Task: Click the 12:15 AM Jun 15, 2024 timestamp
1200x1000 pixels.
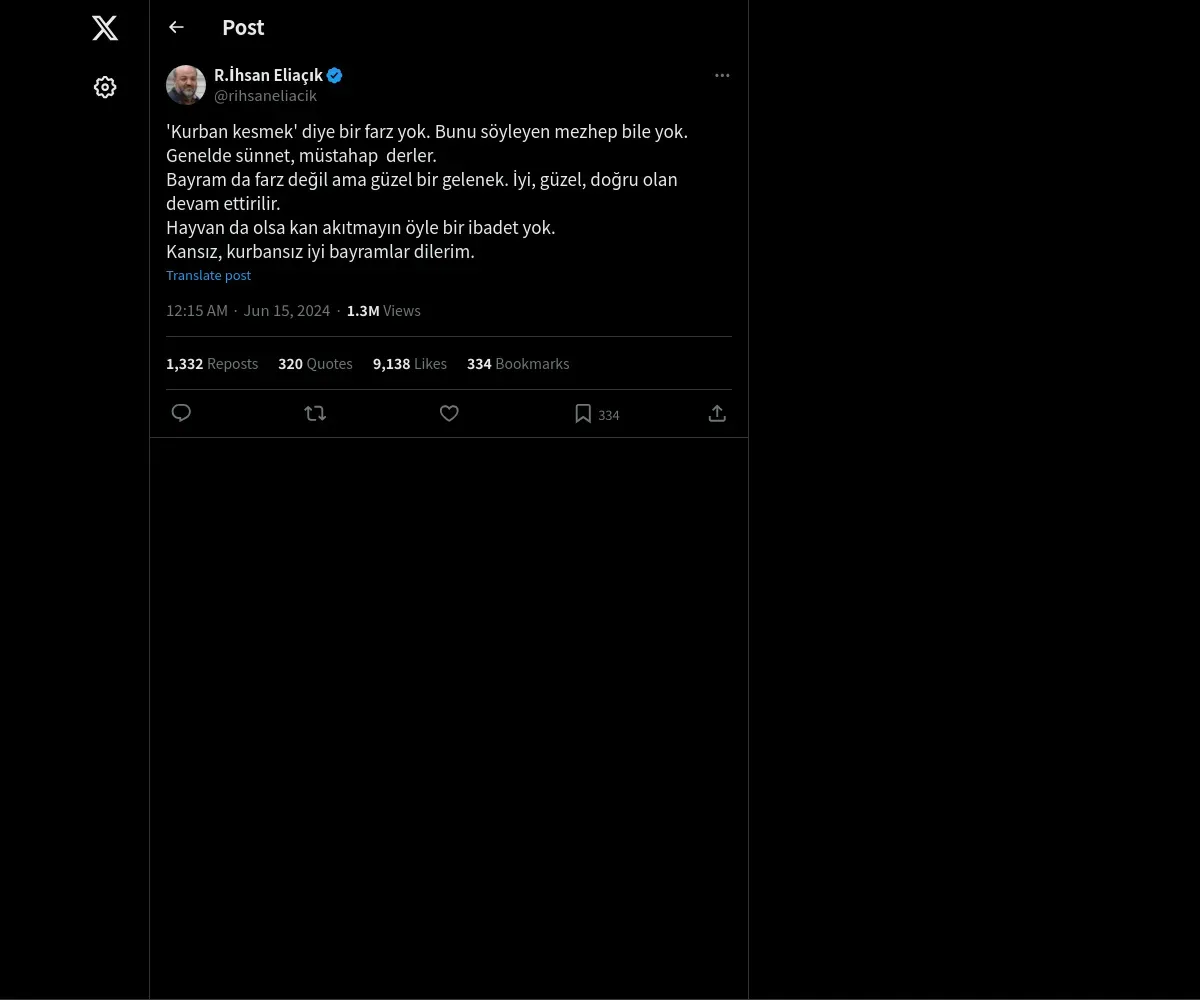Action: pos(248,311)
